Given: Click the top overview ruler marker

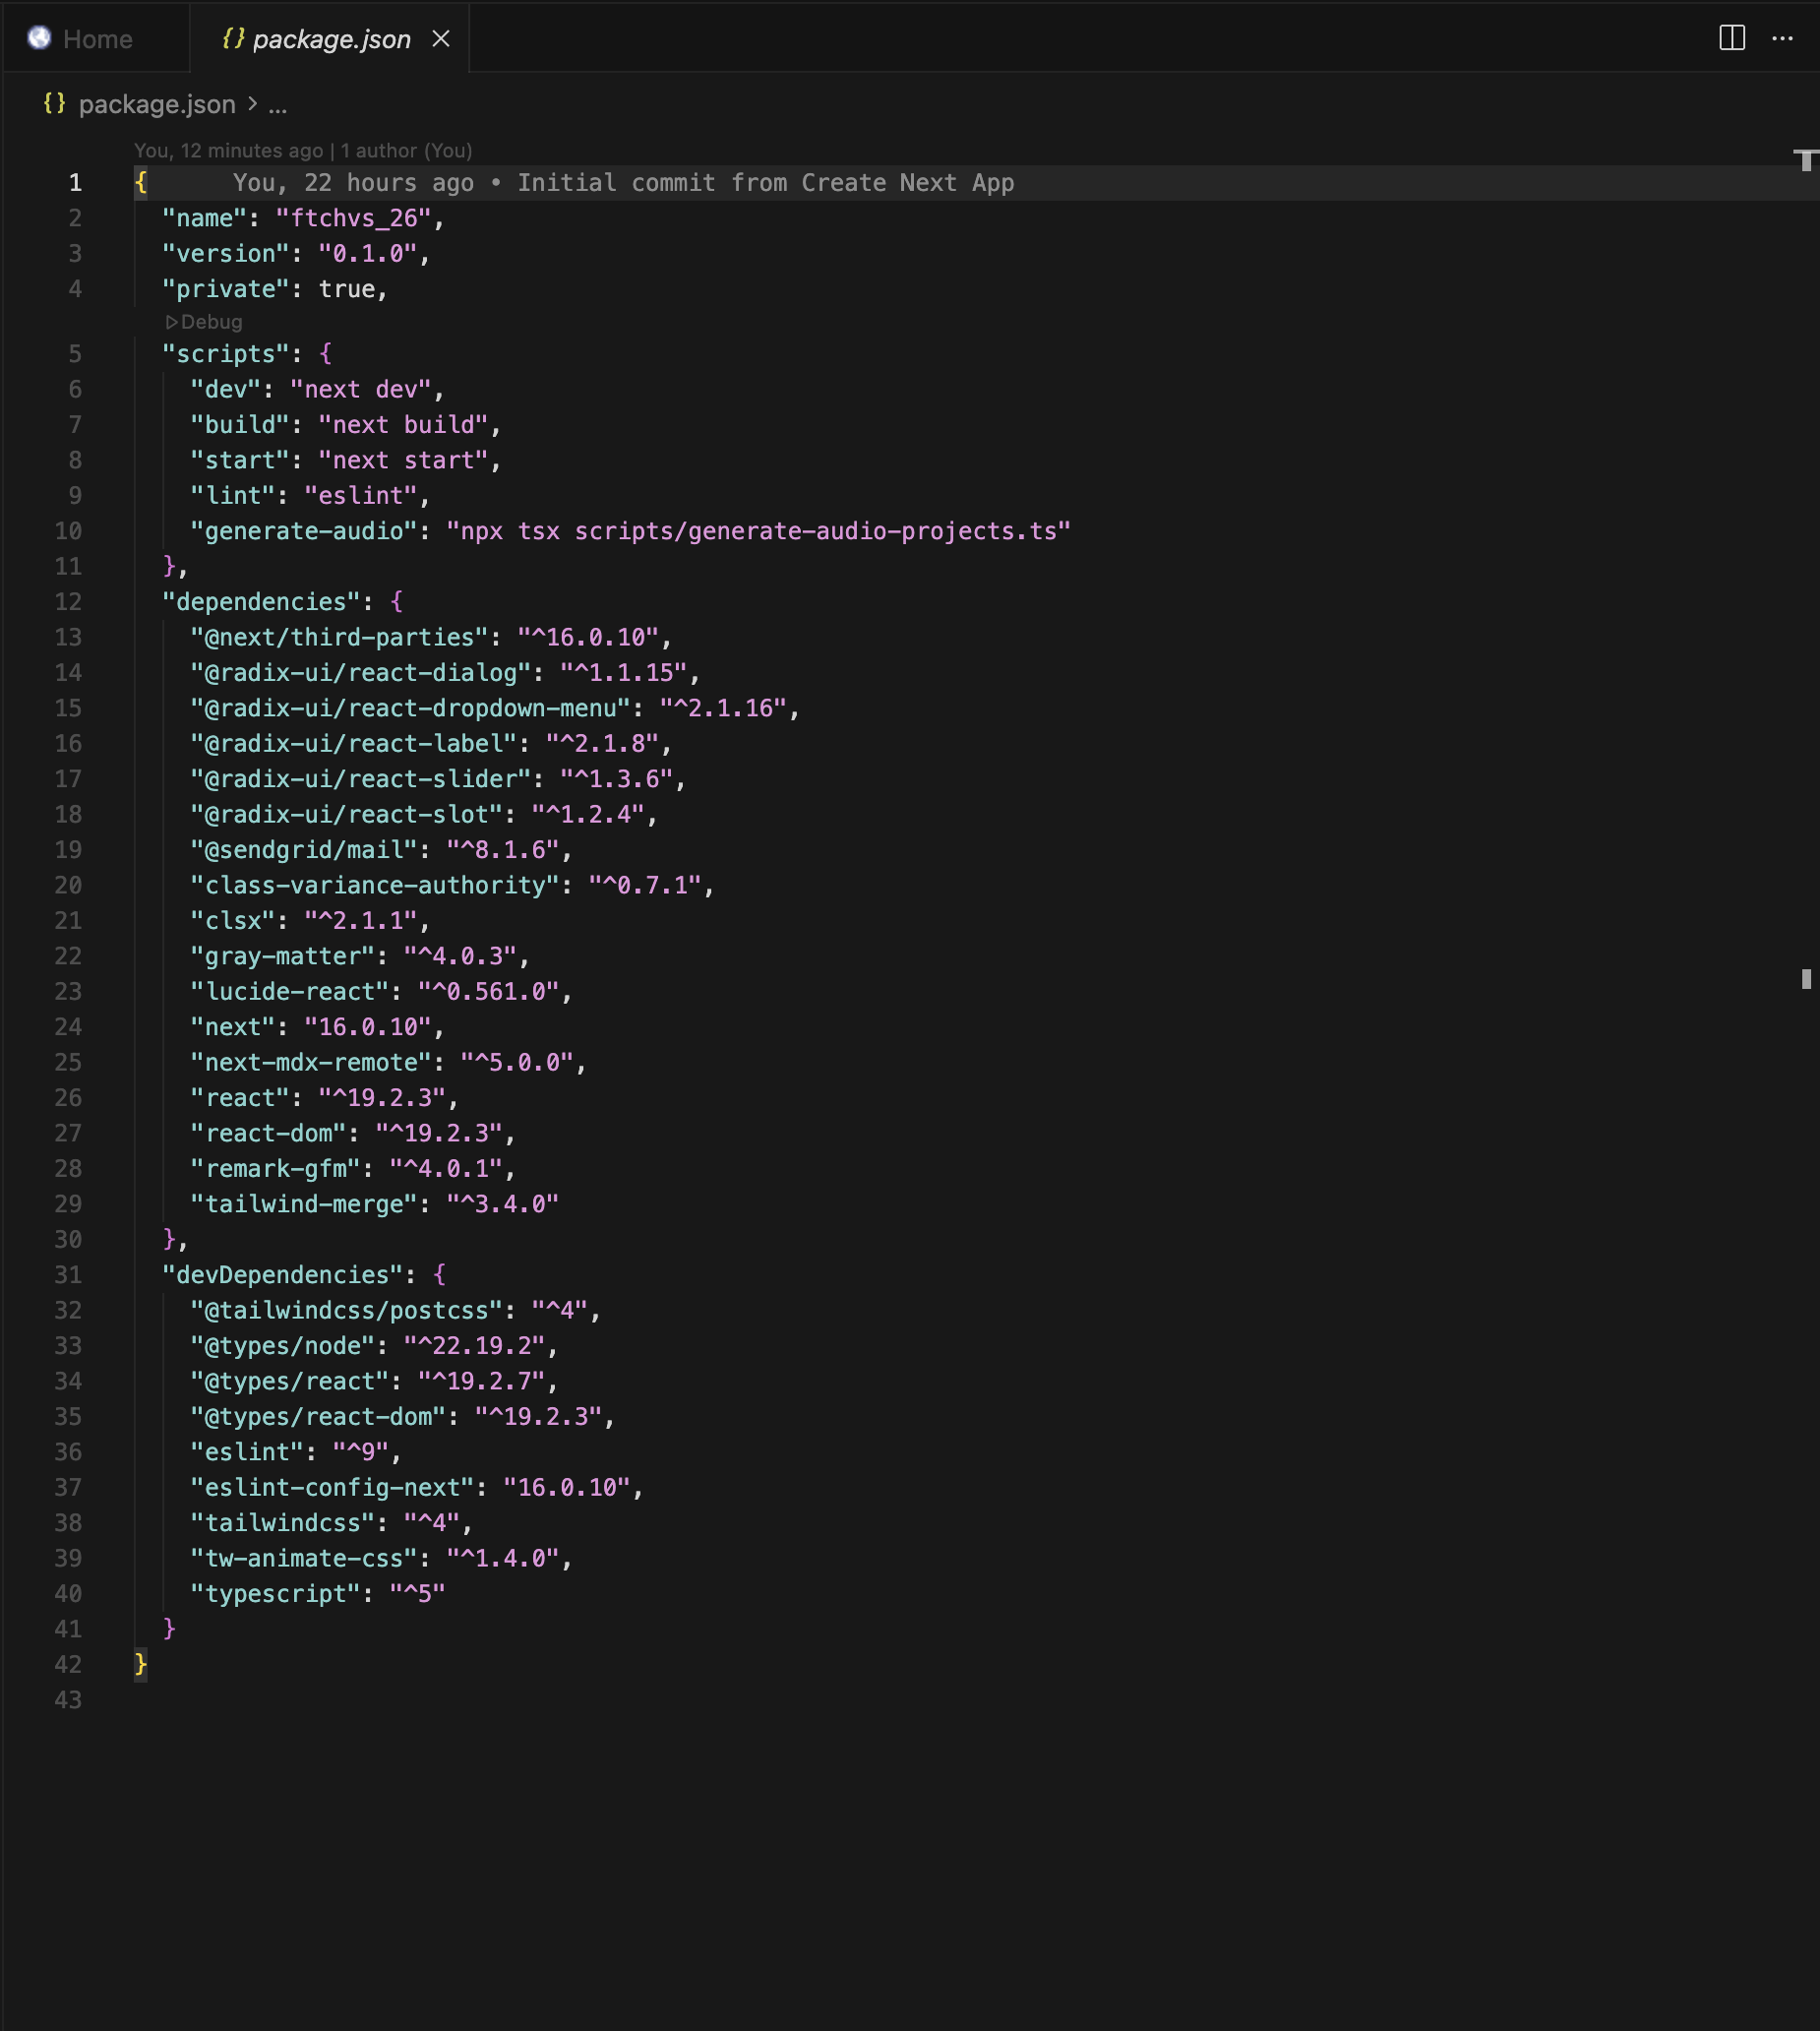Looking at the screenshot, I should 1805,160.
